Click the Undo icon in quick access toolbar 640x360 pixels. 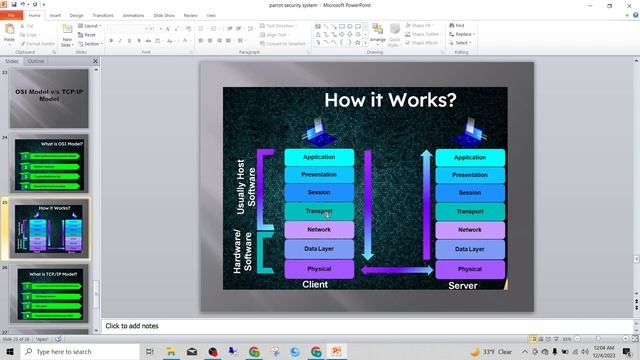point(23,4)
